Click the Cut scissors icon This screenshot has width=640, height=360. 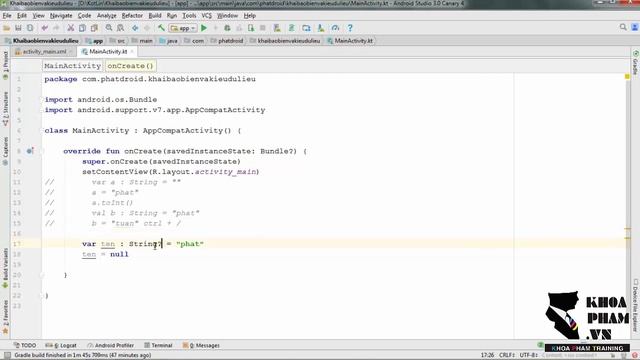(x=71, y=28)
